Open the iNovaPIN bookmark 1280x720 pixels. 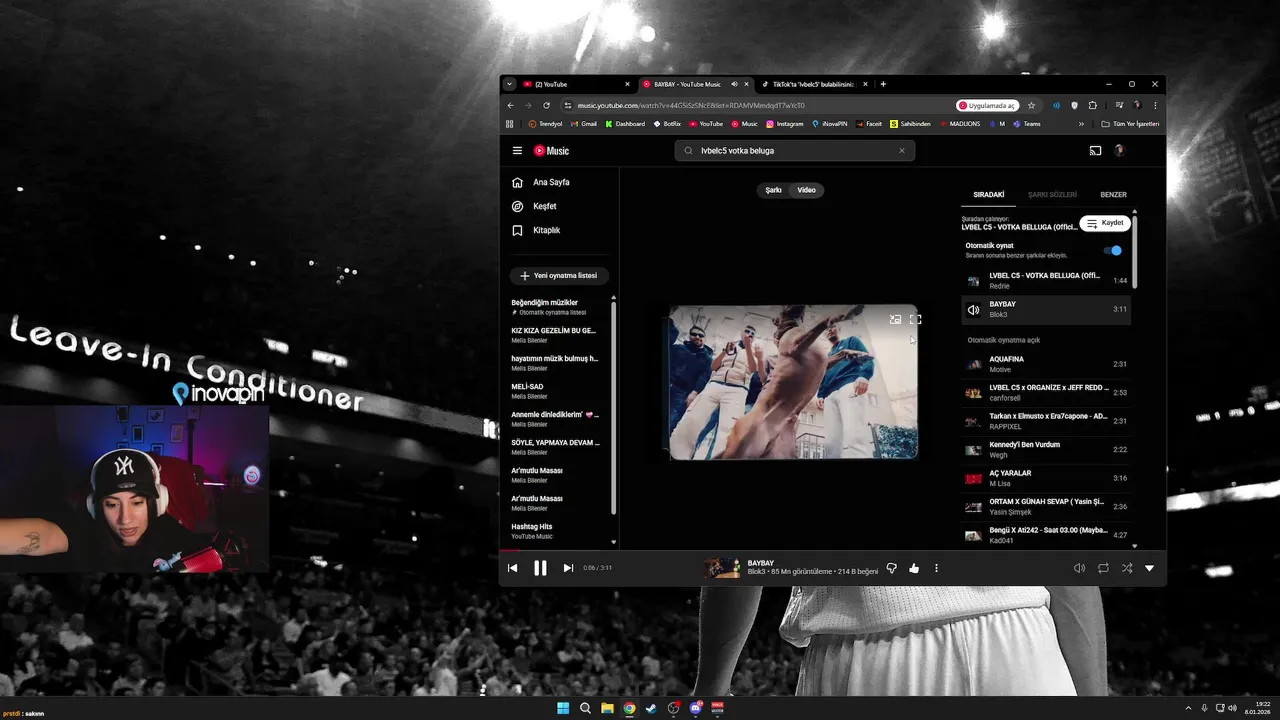[830, 124]
